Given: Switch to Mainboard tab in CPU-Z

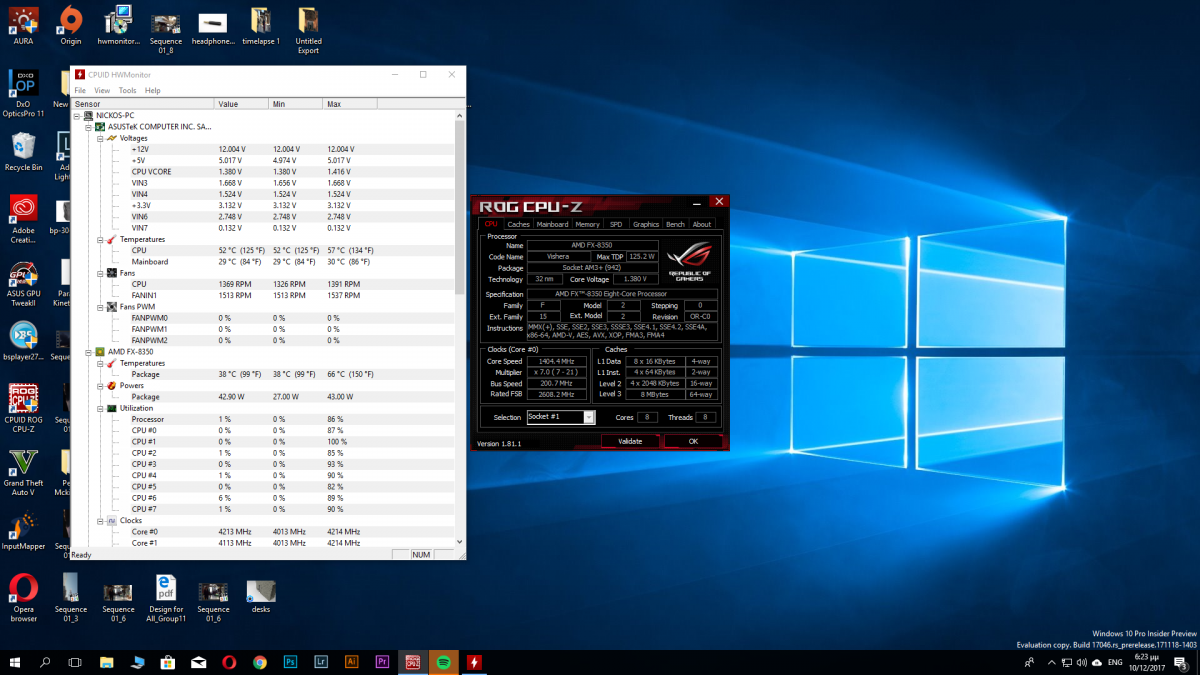Looking at the screenshot, I should click(552, 224).
